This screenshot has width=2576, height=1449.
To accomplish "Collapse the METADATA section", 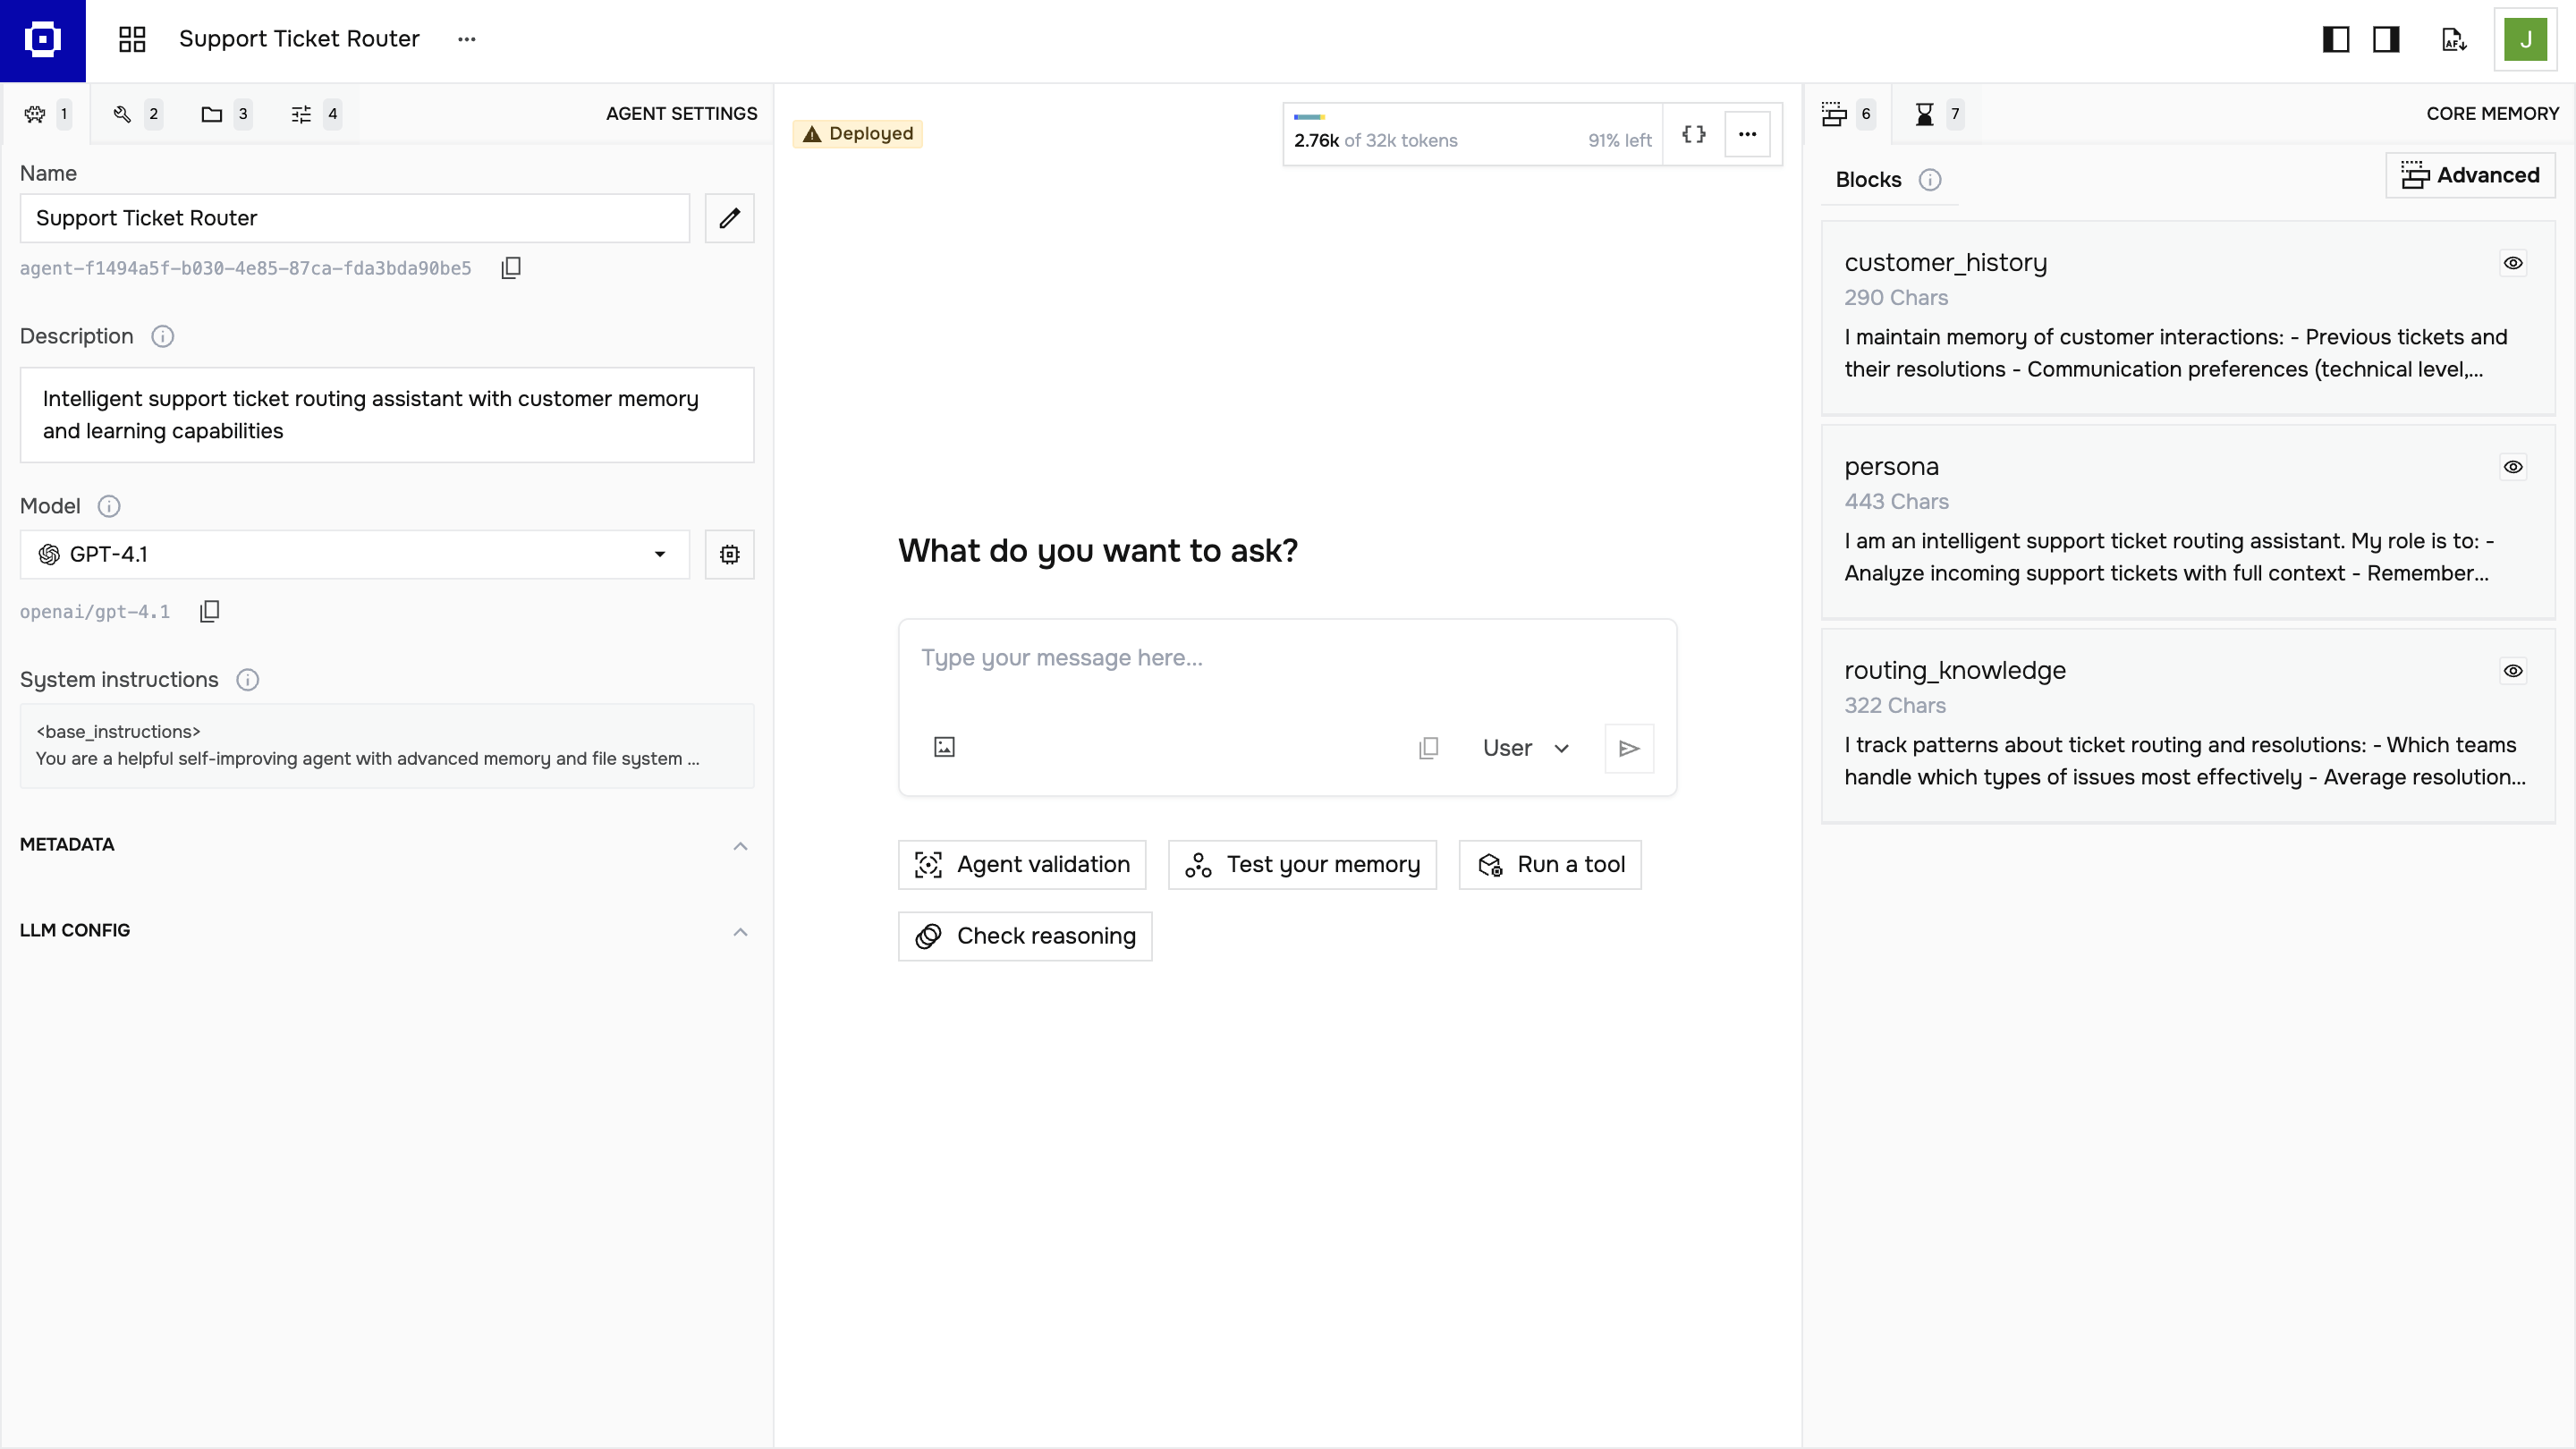I will tap(740, 845).
